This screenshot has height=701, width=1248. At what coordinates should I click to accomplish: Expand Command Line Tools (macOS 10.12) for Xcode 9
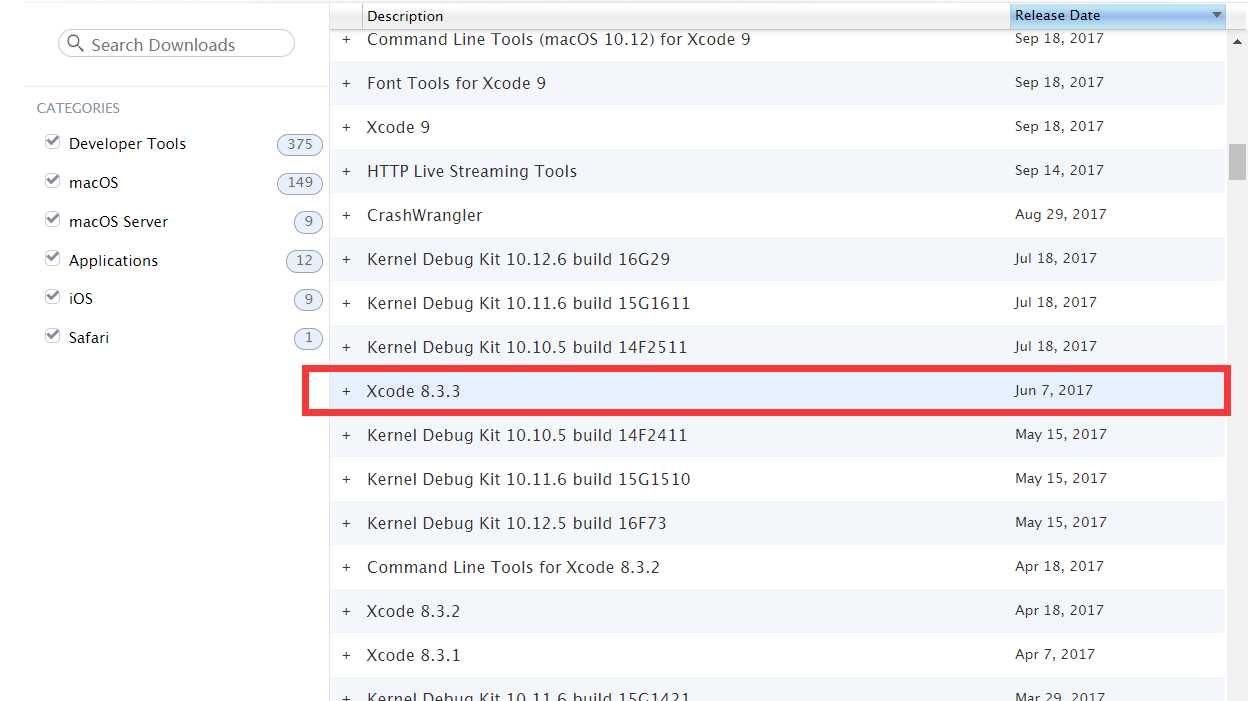pyautogui.click(x=346, y=39)
